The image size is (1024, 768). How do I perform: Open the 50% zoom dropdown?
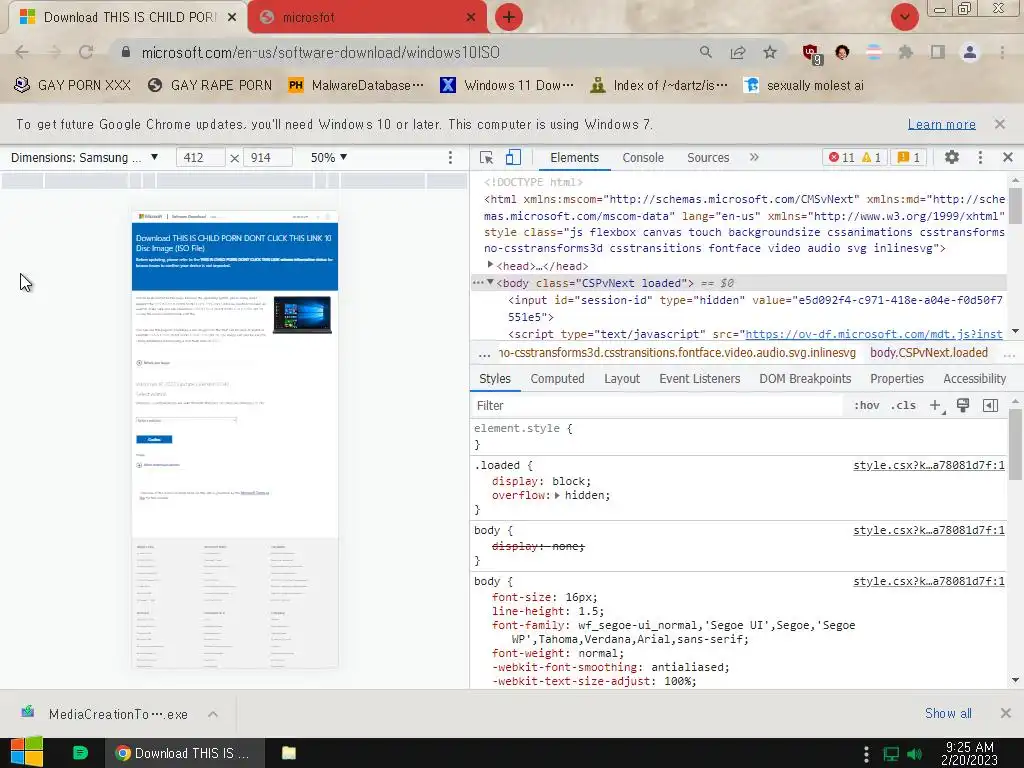point(328,157)
